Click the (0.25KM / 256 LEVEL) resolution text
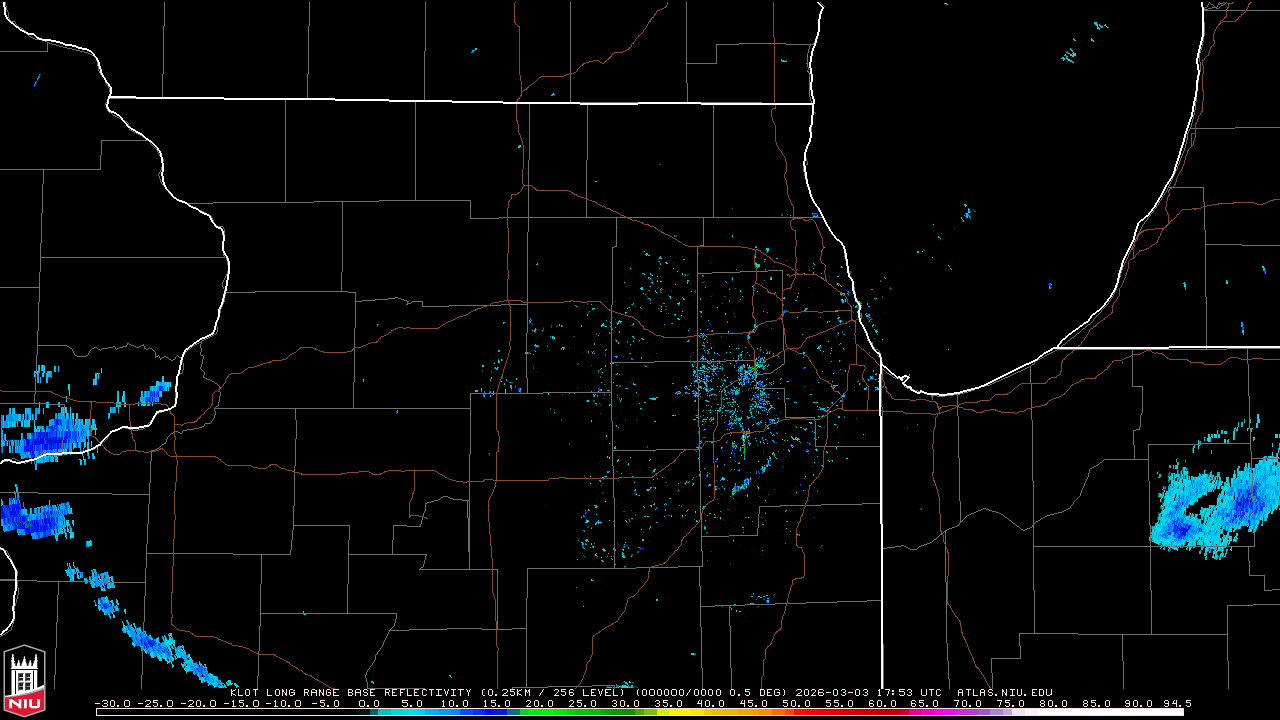Viewport: 1280px width, 720px height. (x=553, y=692)
